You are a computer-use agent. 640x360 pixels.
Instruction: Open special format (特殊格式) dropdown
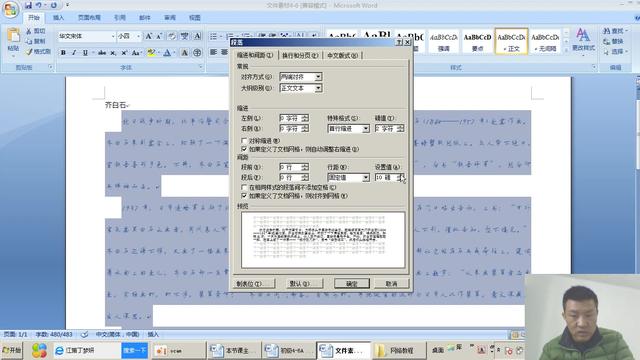[366, 129]
